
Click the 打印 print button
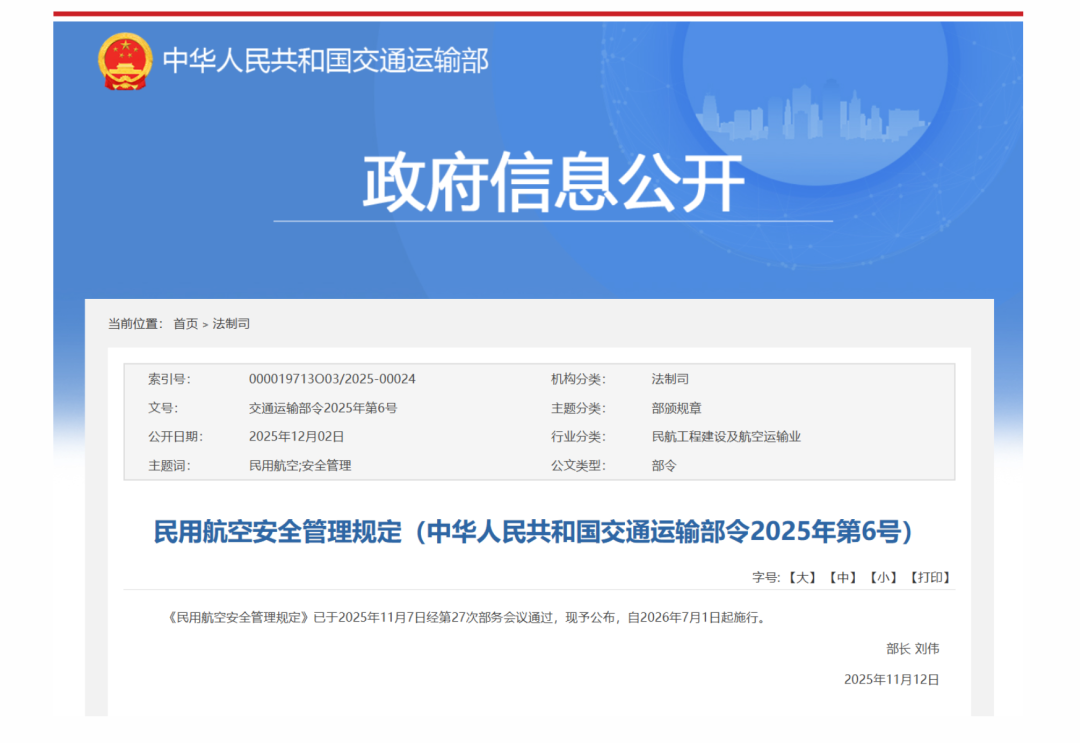pos(929,578)
